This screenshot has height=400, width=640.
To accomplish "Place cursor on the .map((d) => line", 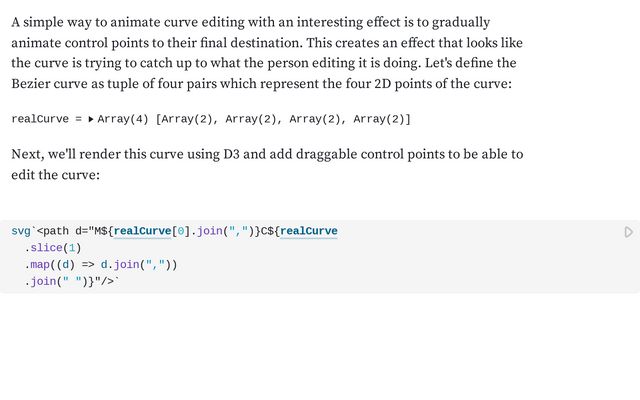I will (101, 265).
